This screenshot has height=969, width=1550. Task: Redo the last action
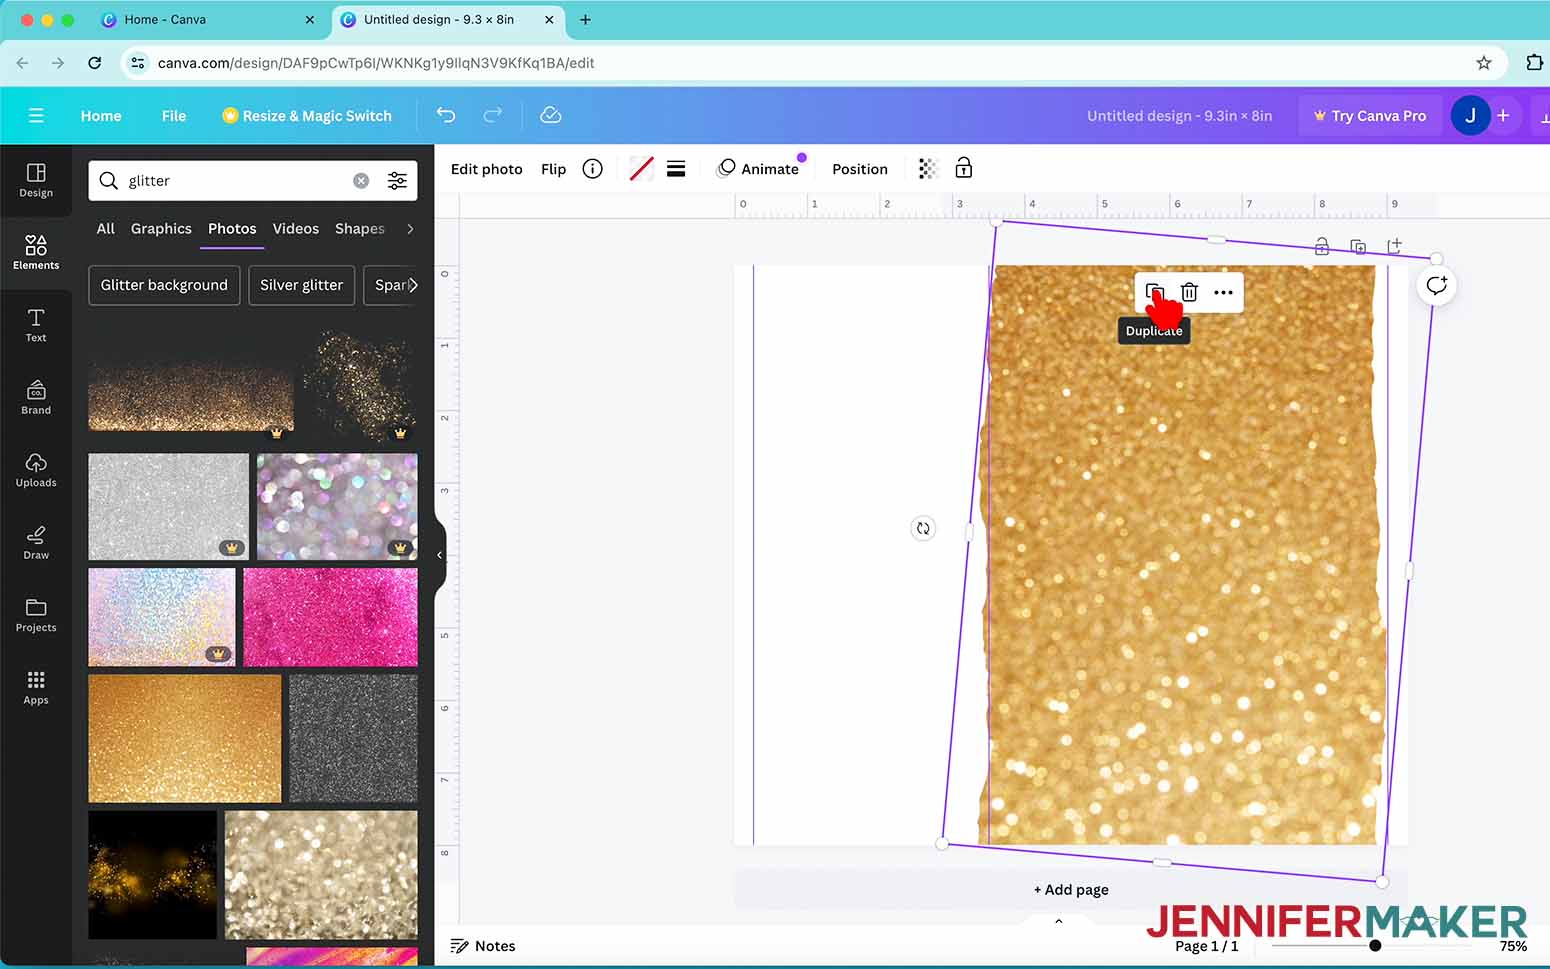[x=492, y=116]
